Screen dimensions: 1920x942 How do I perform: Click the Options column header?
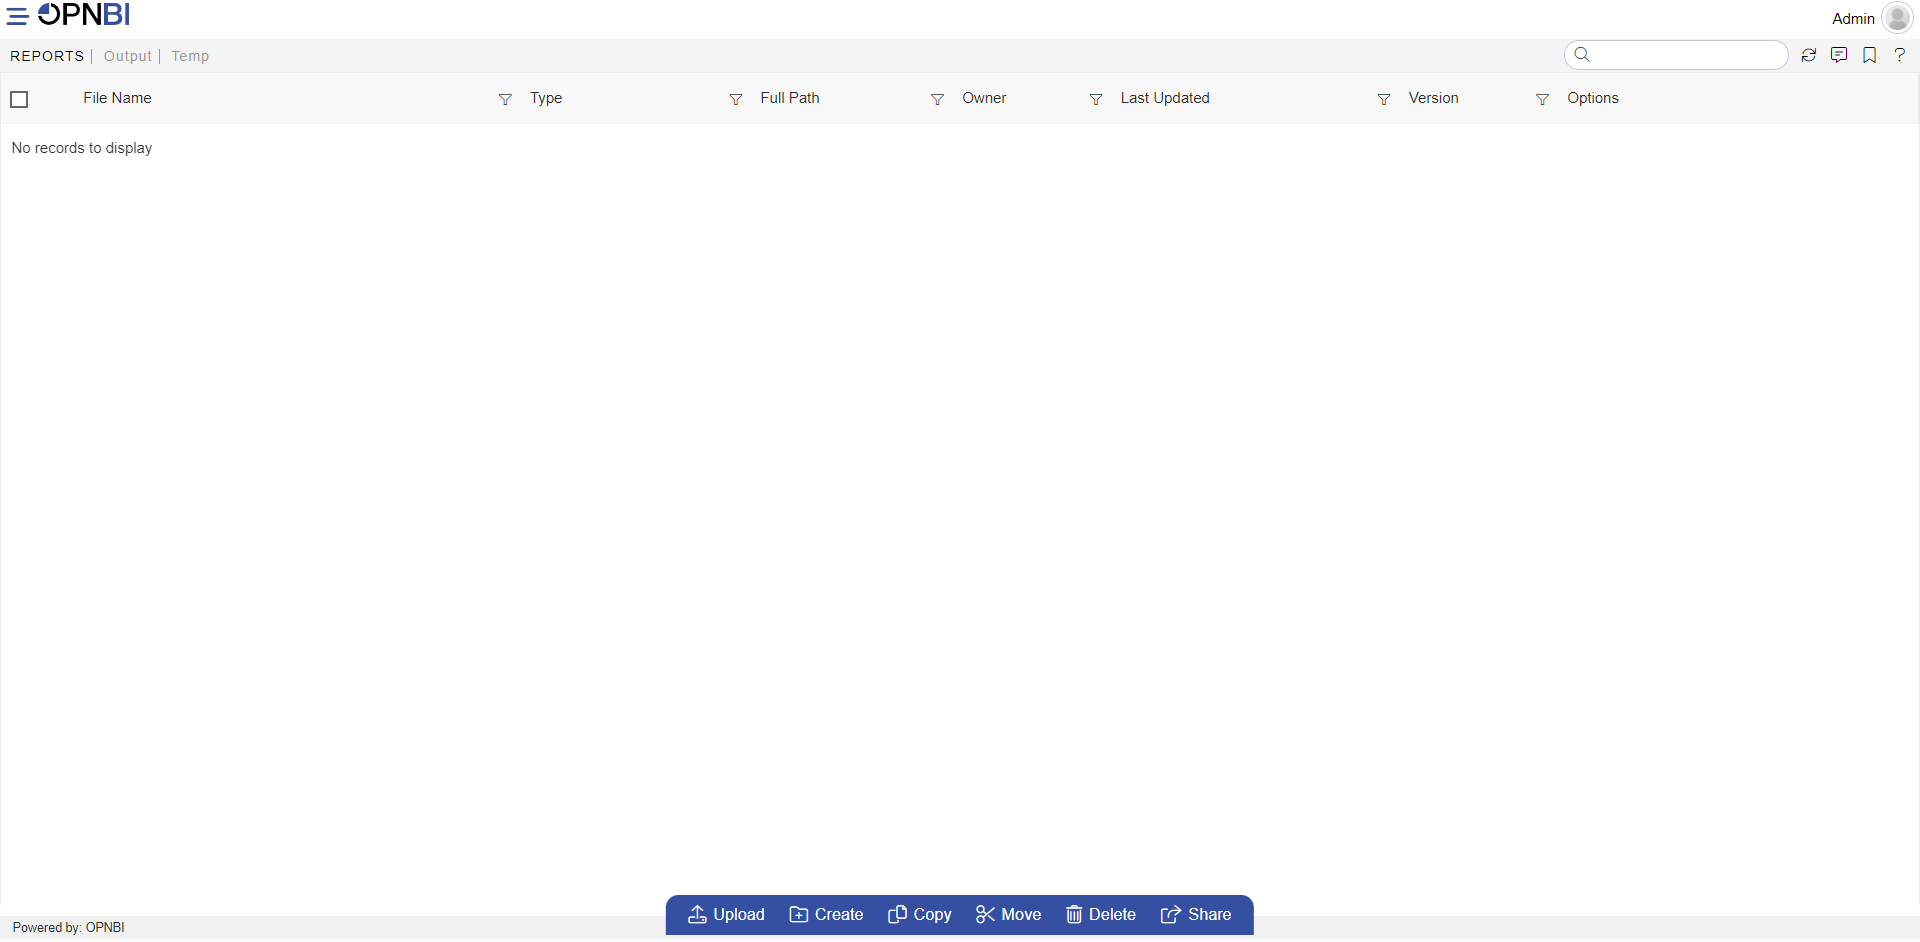[x=1593, y=98]
